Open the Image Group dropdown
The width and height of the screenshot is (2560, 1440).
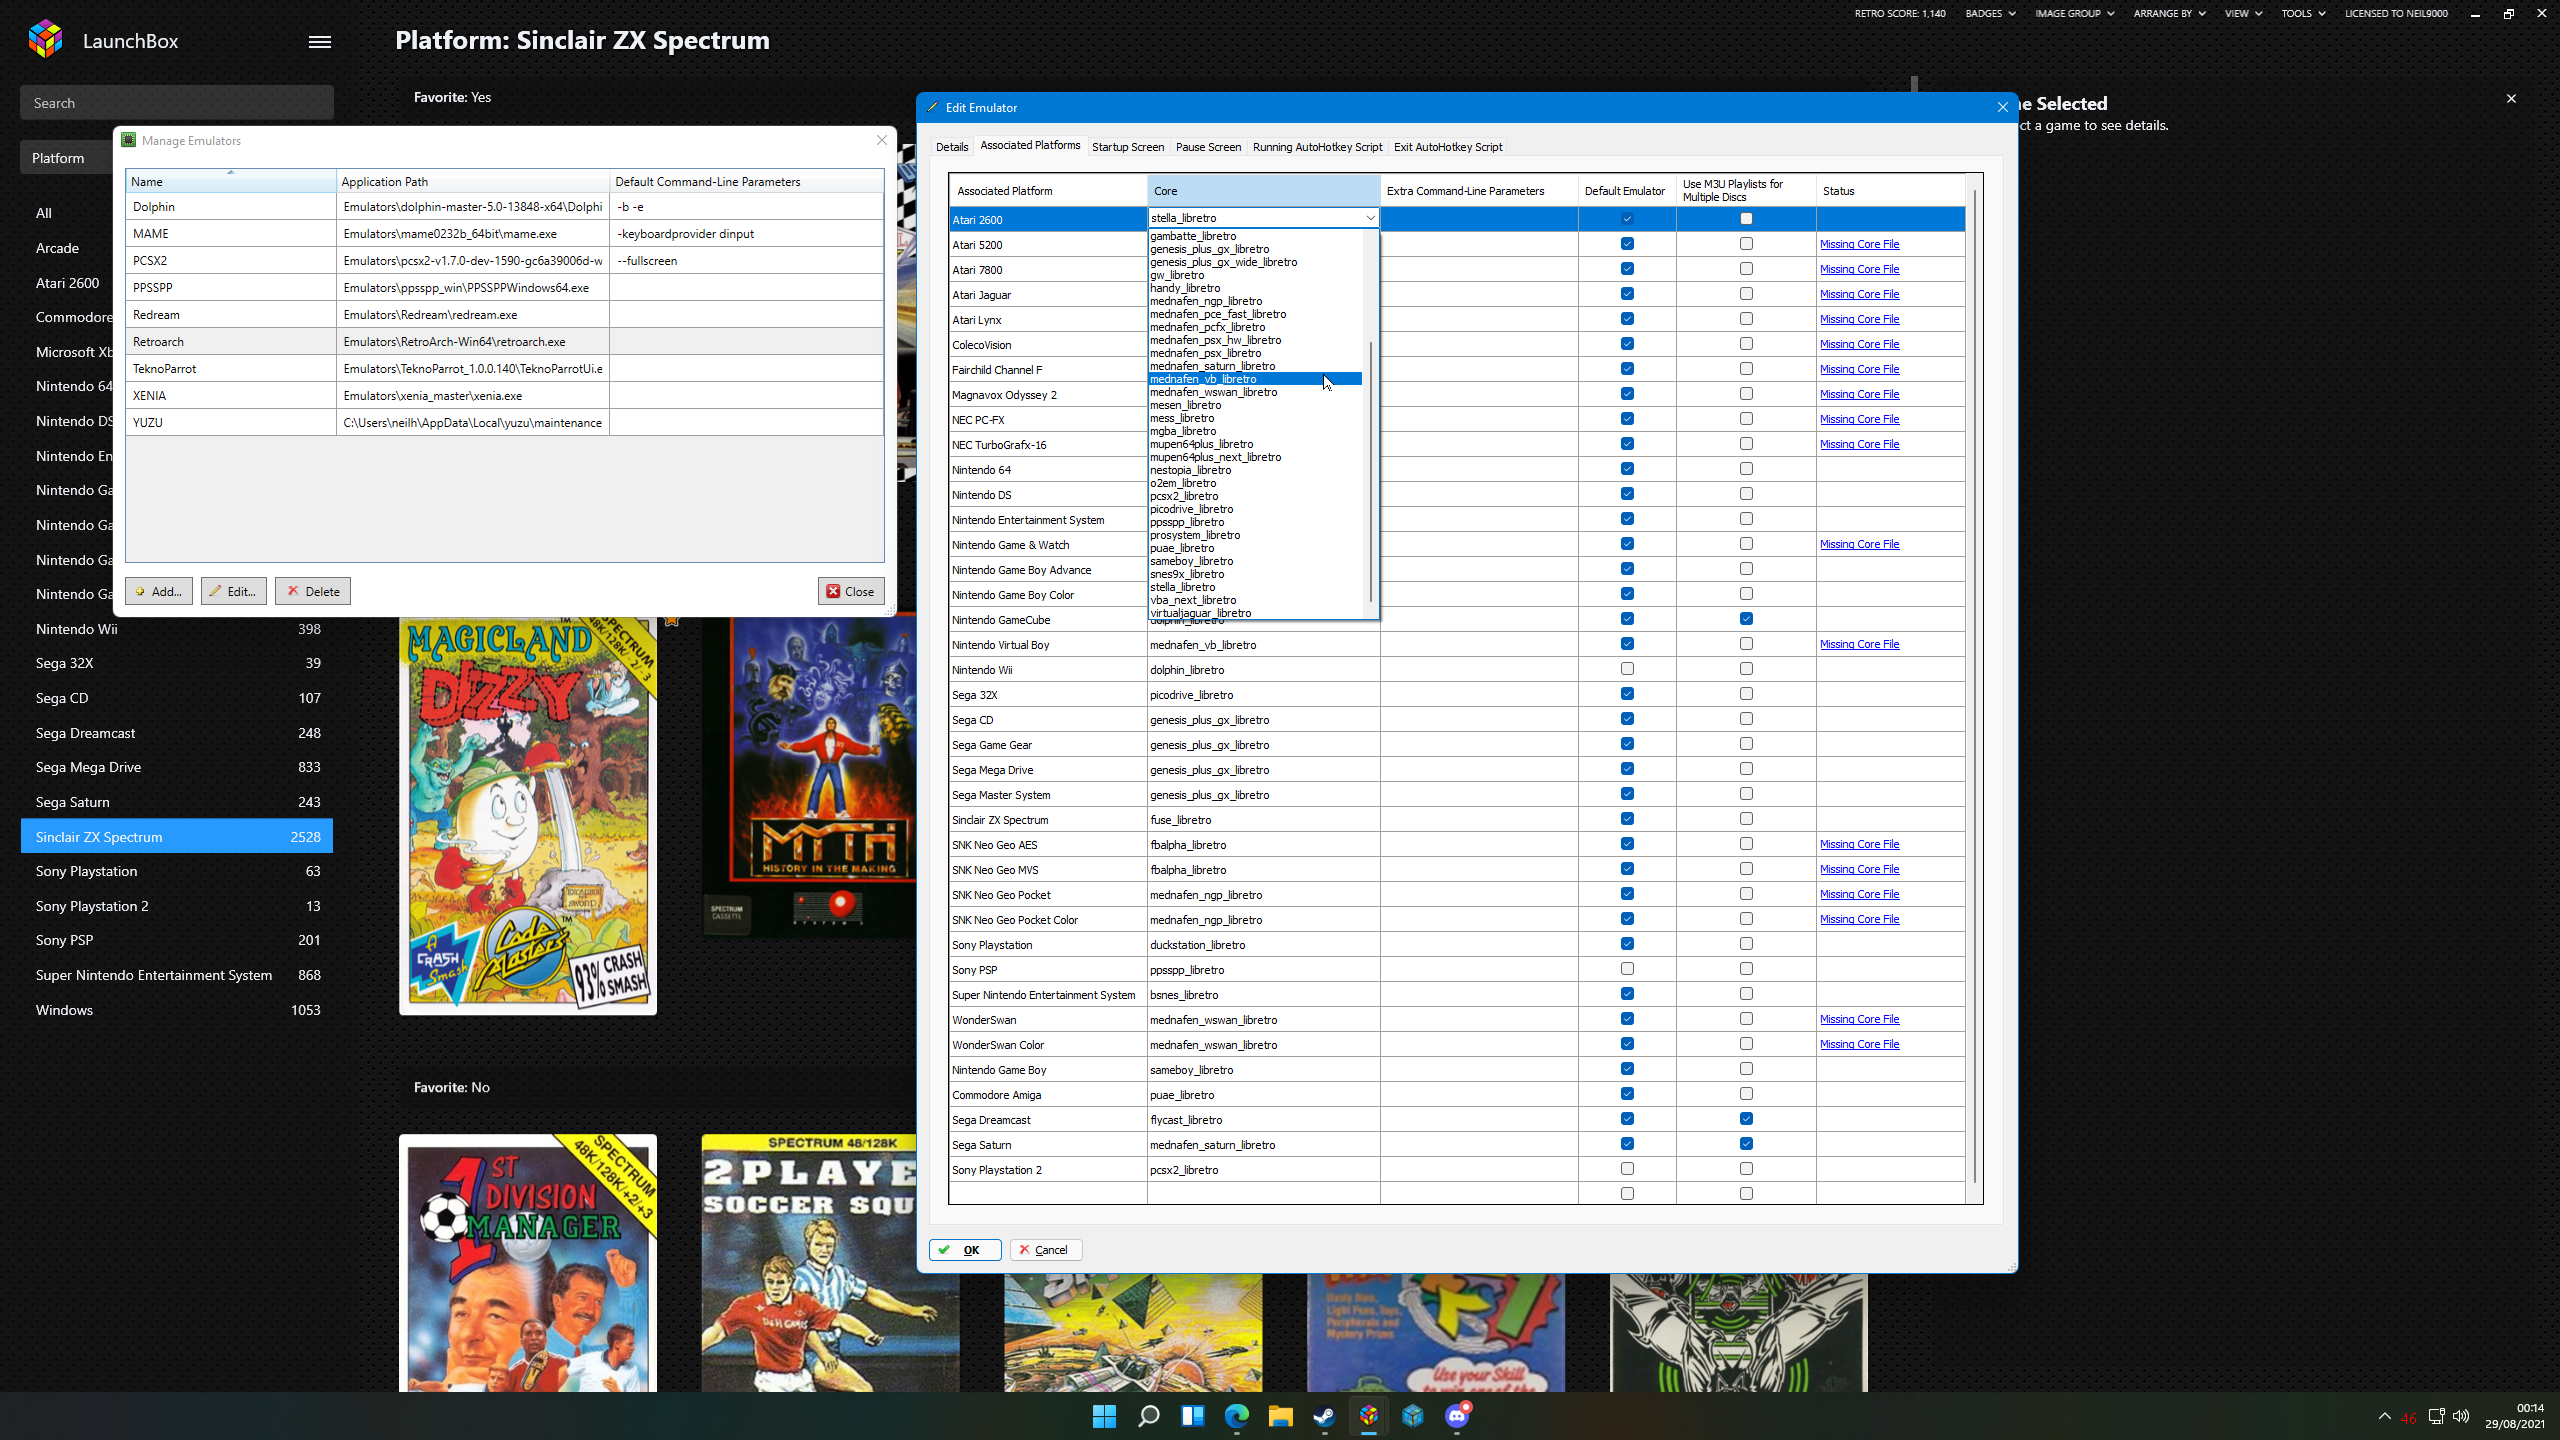2075,13
